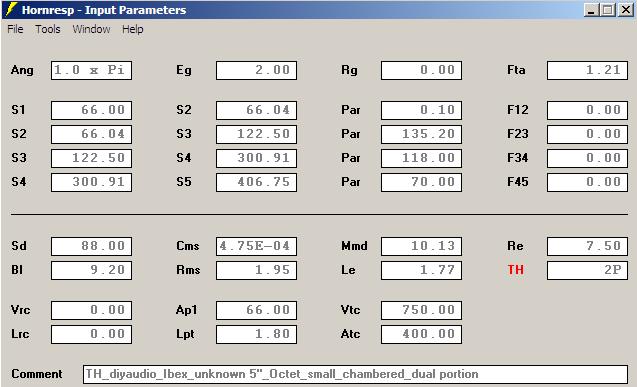Select the Atc field with 400.00
This screenshot has width=637, height=387.
pos(421,334)
